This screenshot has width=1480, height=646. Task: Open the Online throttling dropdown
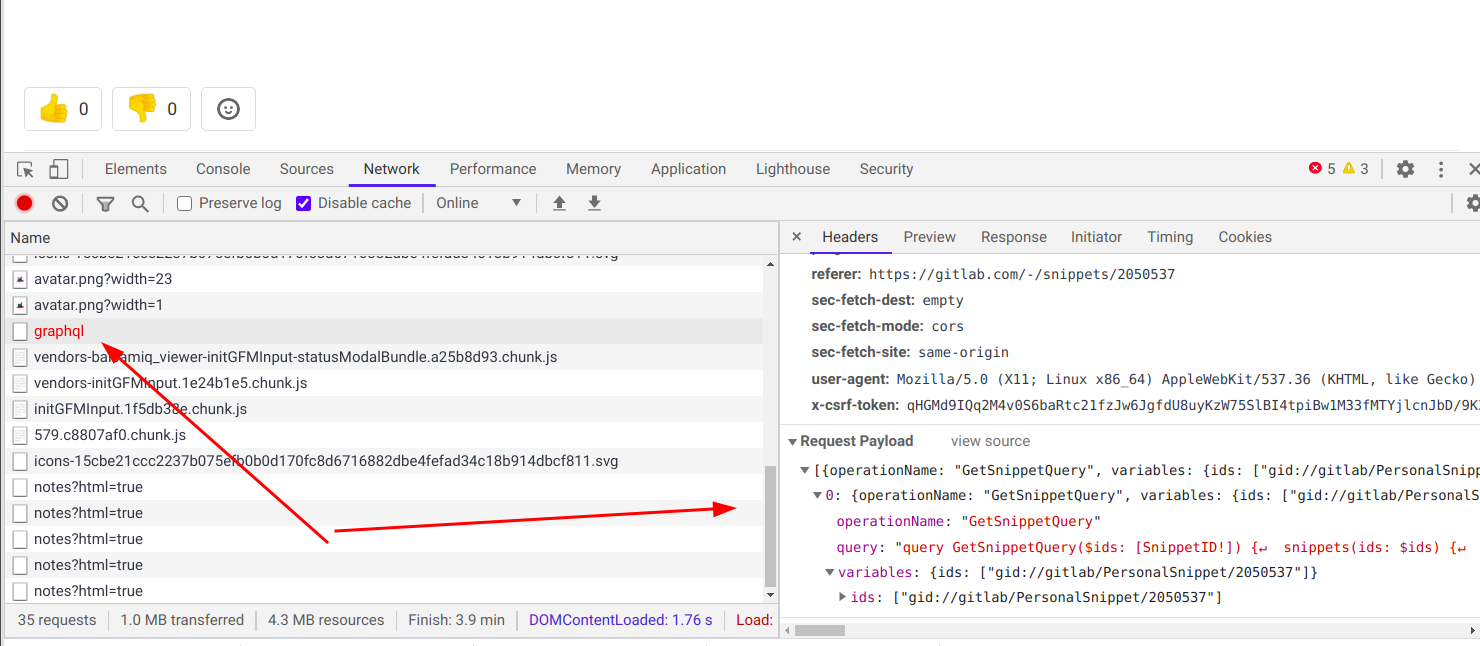479,203
